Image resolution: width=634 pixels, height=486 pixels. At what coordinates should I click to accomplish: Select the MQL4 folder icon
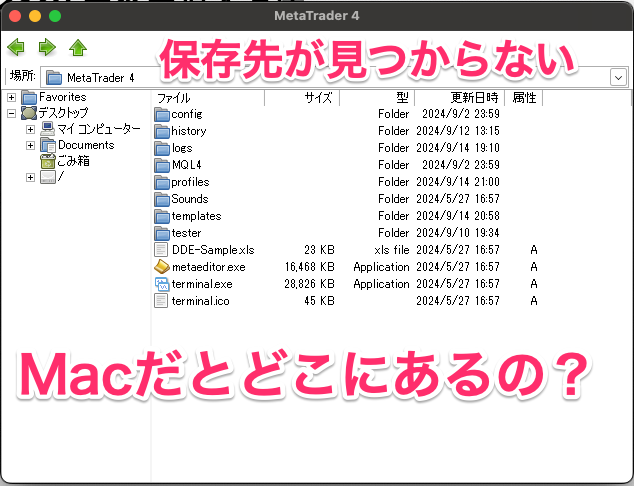click(x=162, y=165)
